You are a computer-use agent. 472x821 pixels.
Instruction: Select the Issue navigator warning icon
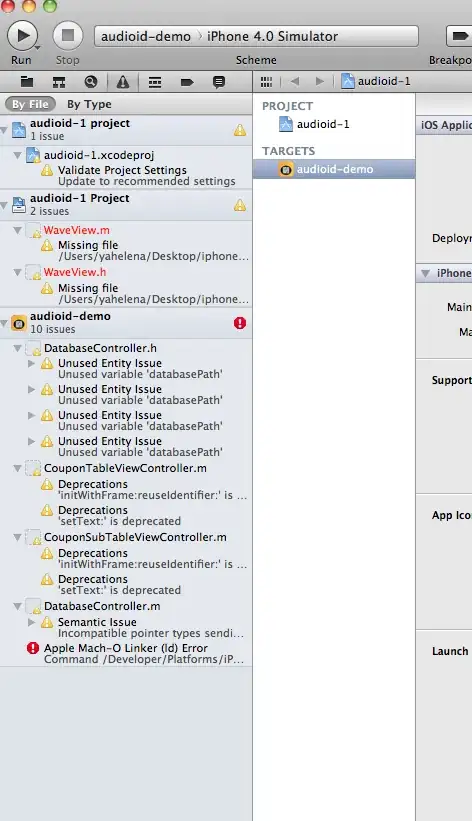123,82
